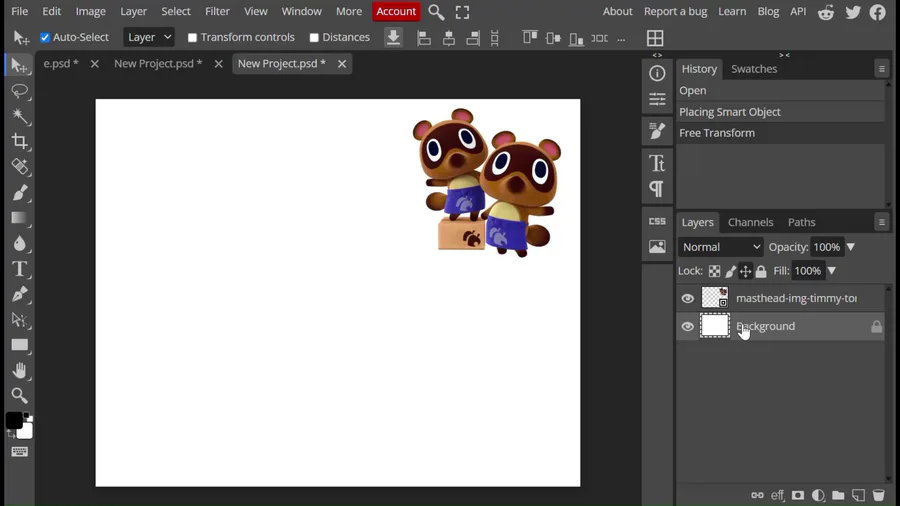This screenshot has width=900, height=506.
Task: Open the Brush settings panel icon
Action: [x=657, y=131]
